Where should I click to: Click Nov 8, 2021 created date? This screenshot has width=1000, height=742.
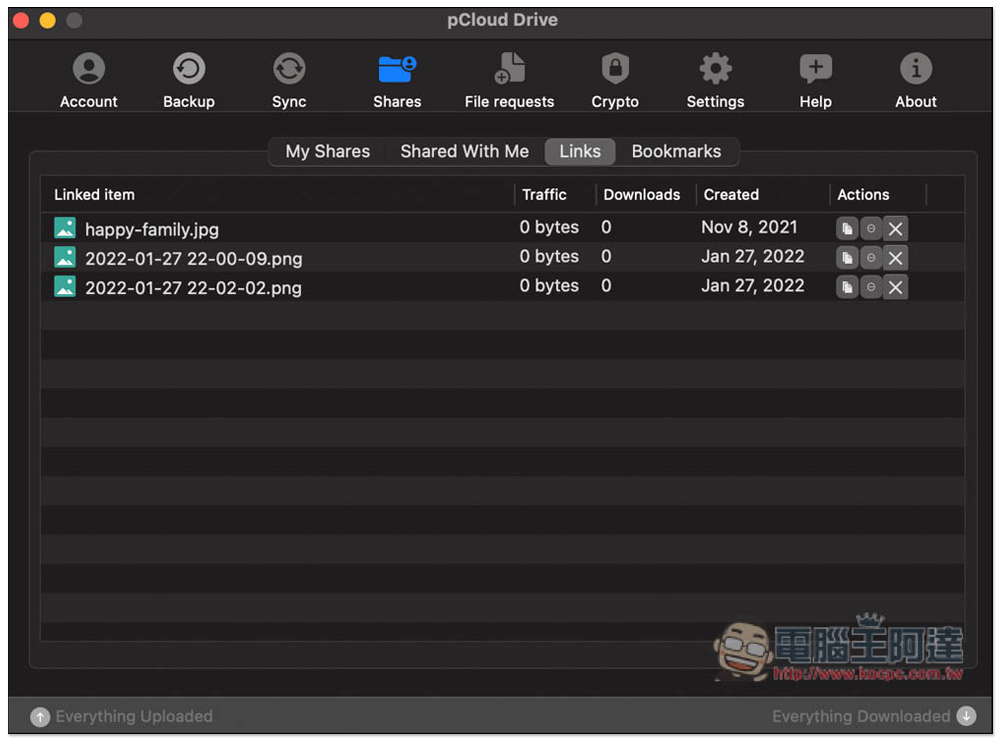(749, 227)
